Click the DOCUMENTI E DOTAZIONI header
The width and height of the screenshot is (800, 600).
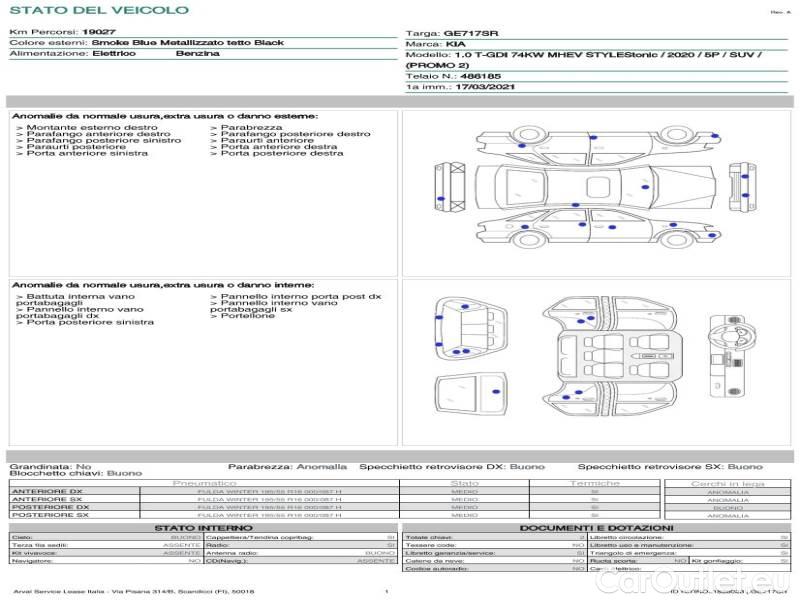tap(595, 527)
